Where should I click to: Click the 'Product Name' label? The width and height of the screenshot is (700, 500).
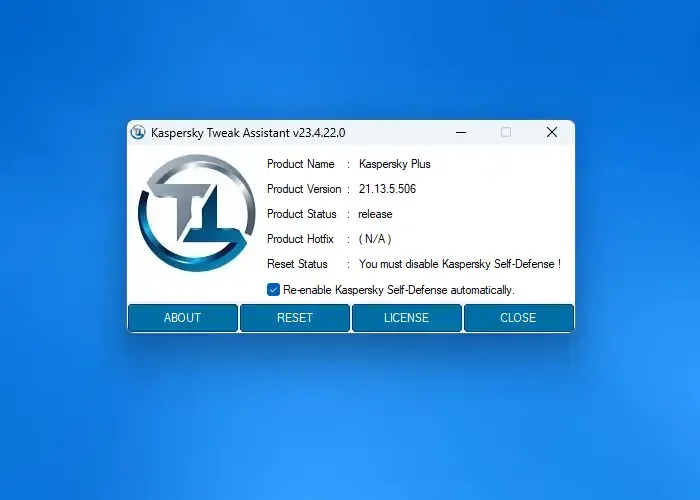coord(300,164)
